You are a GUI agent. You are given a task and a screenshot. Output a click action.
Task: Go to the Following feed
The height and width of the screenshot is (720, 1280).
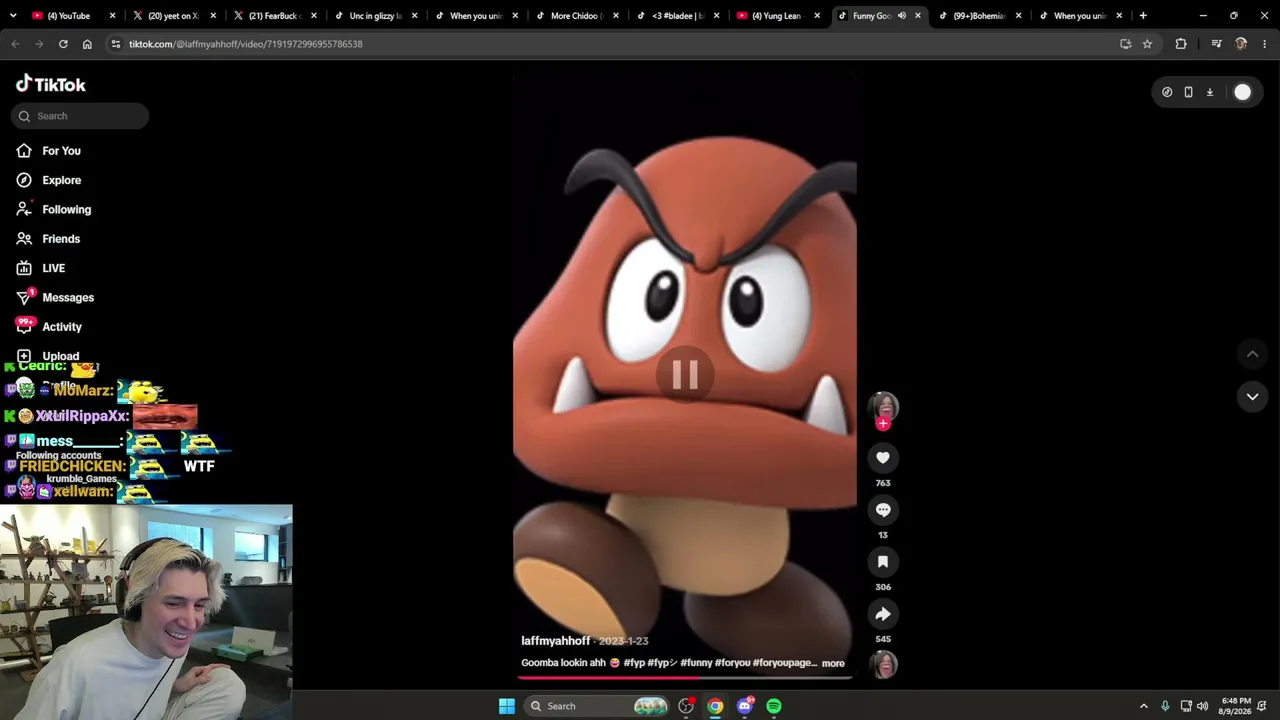(x=53, y=209)
